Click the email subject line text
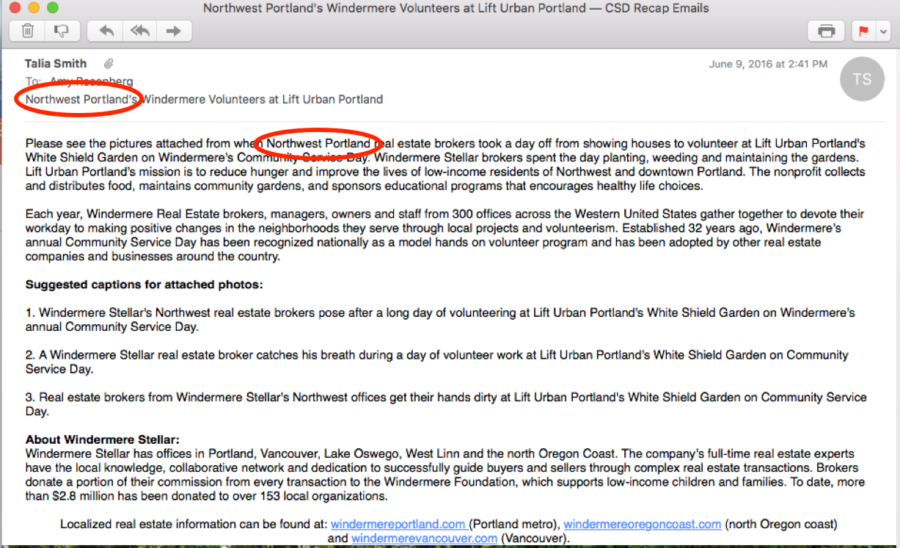900x548 pixels. point(204,99)
